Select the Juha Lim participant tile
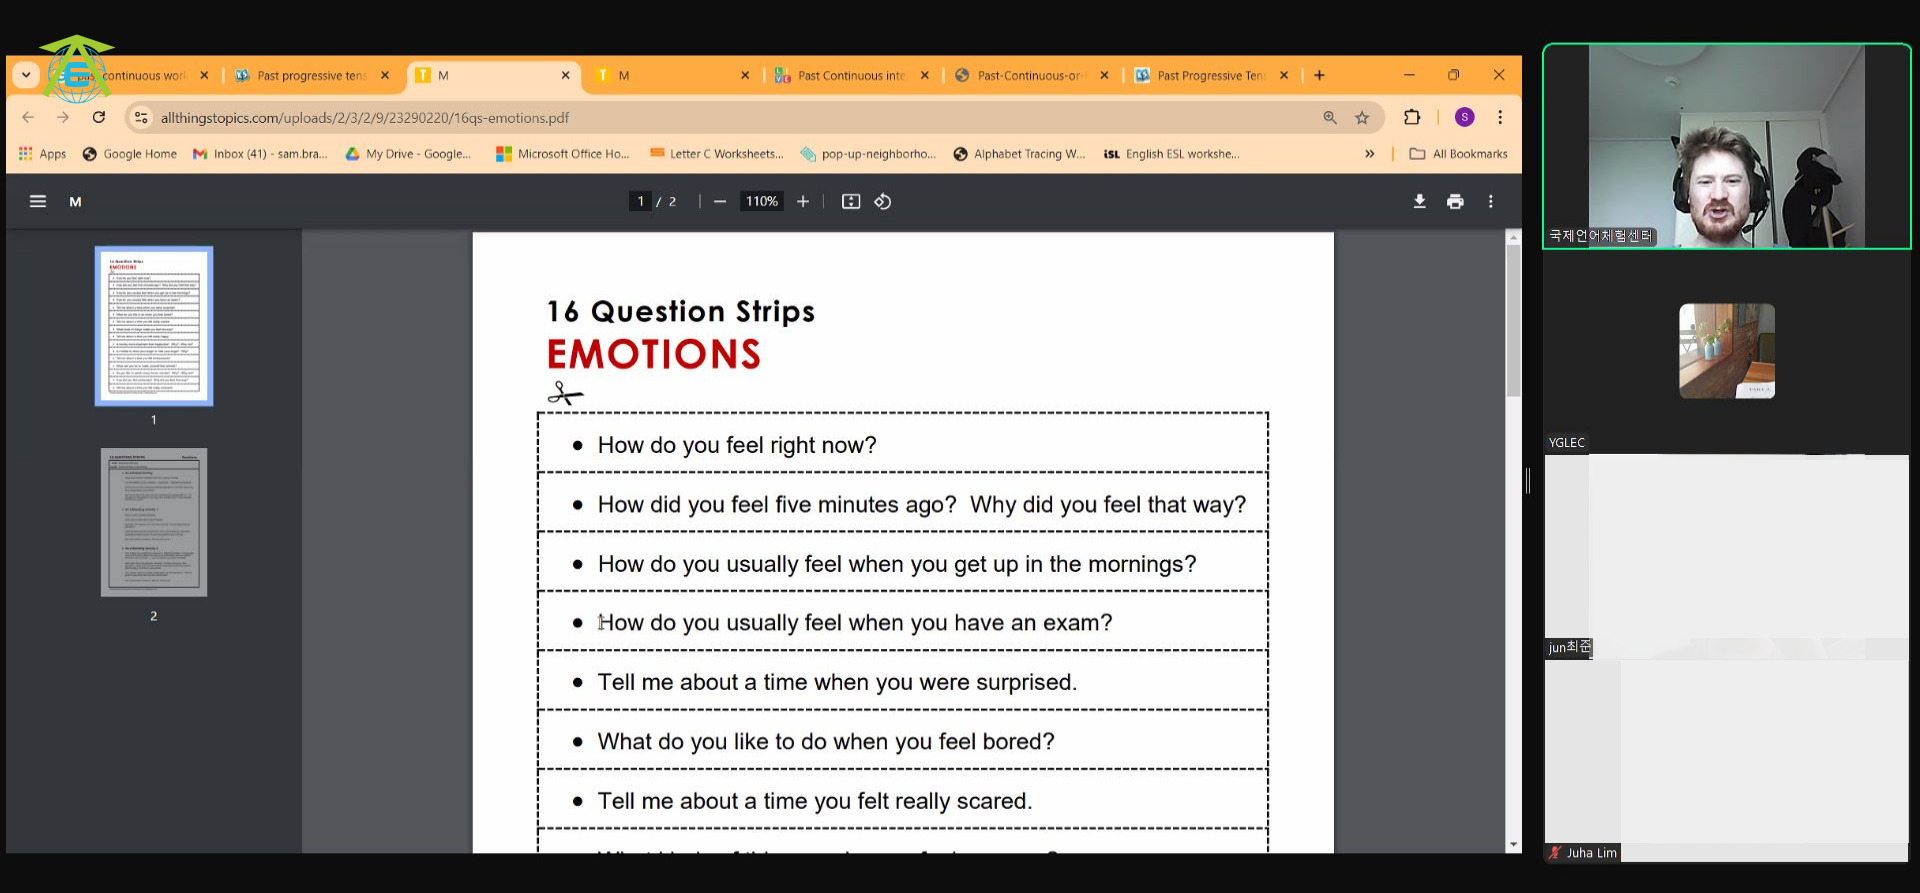 coord(1726,761)
